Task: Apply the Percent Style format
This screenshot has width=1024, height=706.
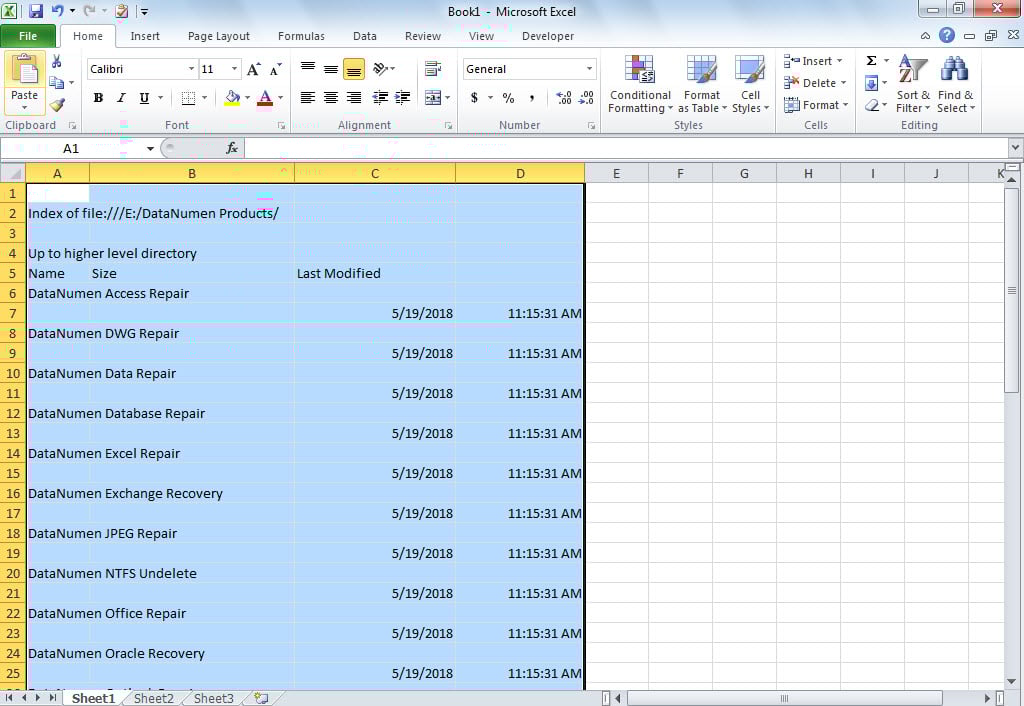Action: 508,98
